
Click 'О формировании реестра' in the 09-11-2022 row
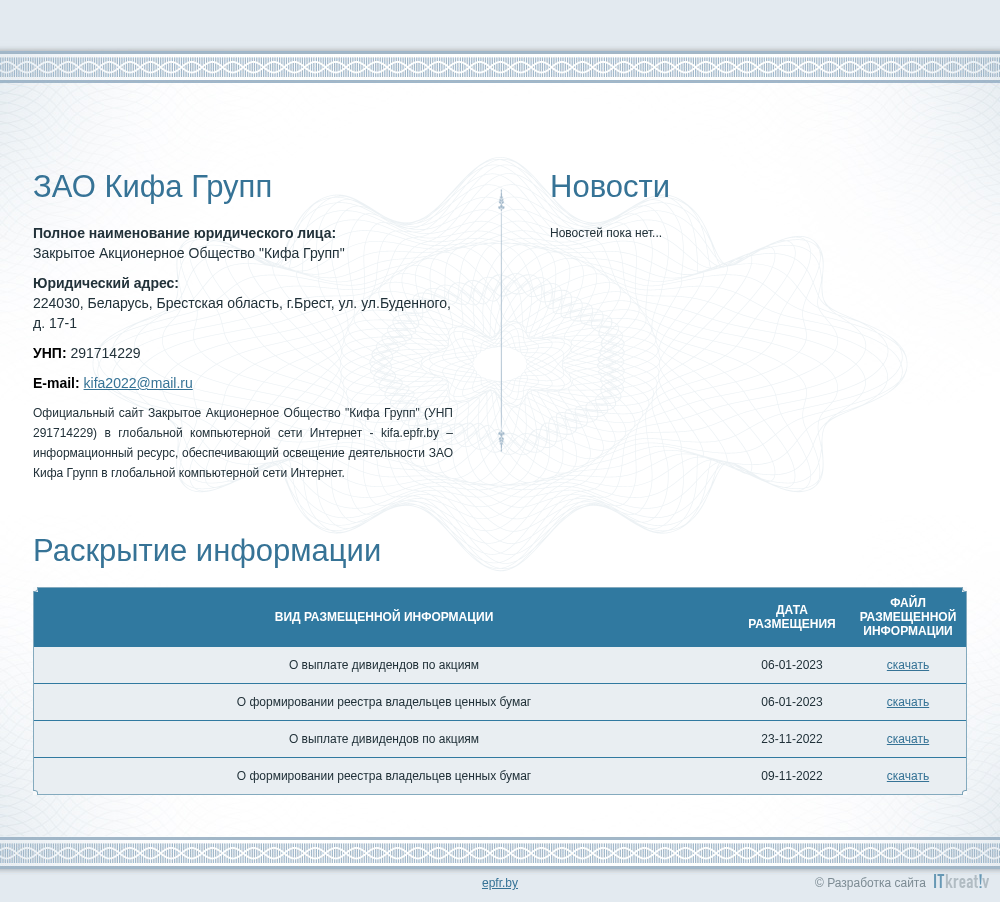click(x=384, y=776)
